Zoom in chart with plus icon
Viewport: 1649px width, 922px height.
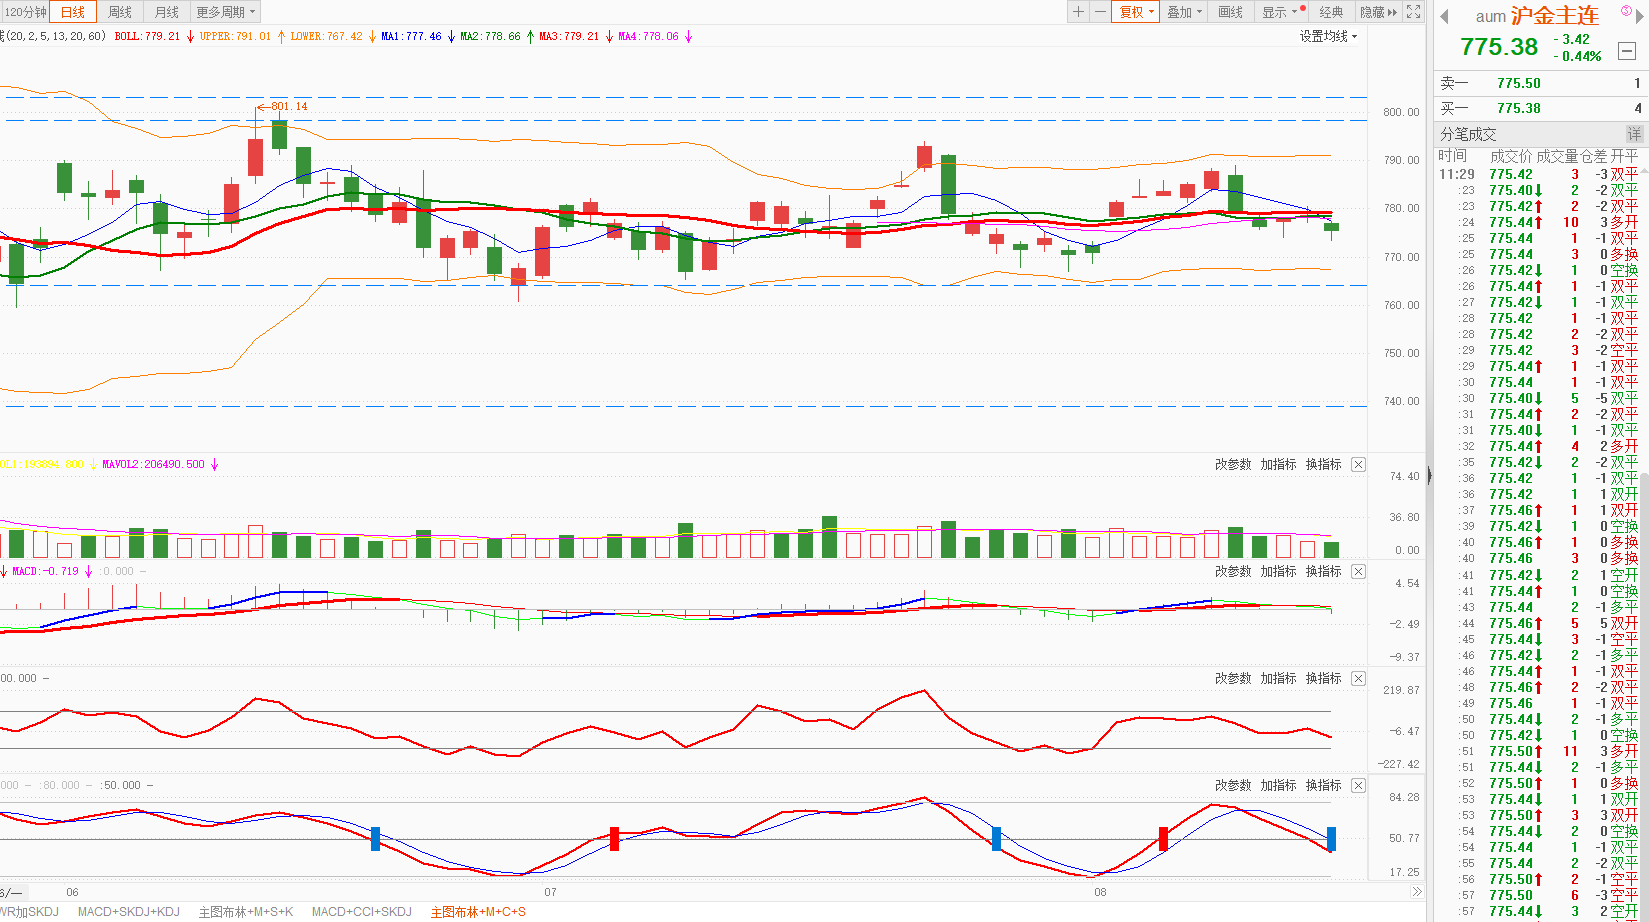(x=1078, y=12)
